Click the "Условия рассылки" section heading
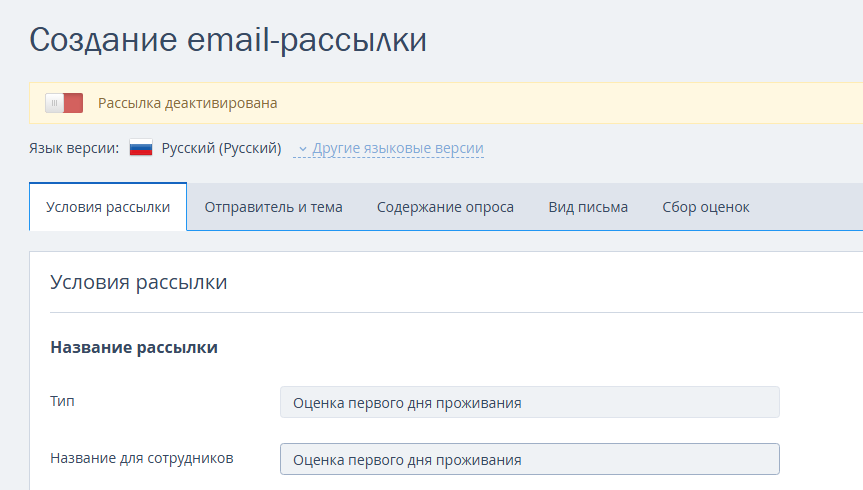The height and width of the screenshot is (490, 863). coord(138,282)
